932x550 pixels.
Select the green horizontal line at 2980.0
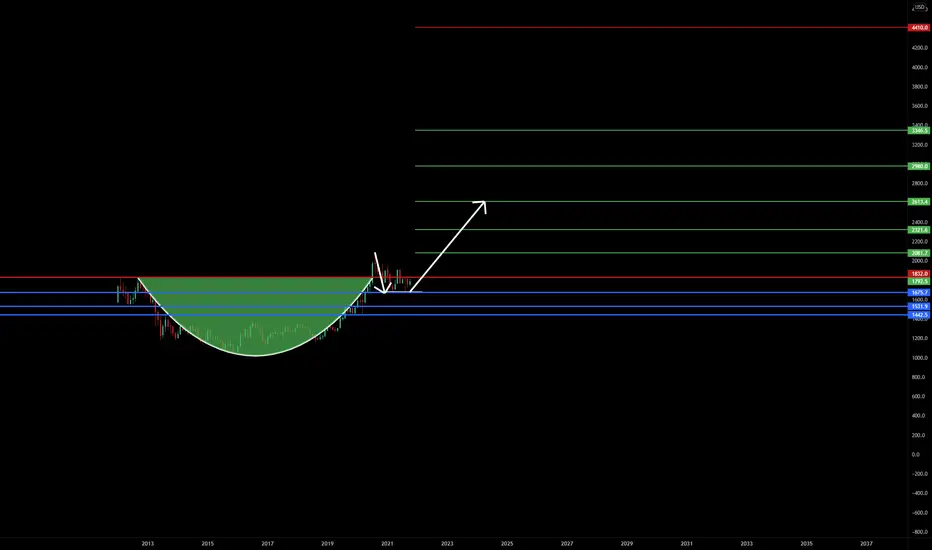(661, 166)
